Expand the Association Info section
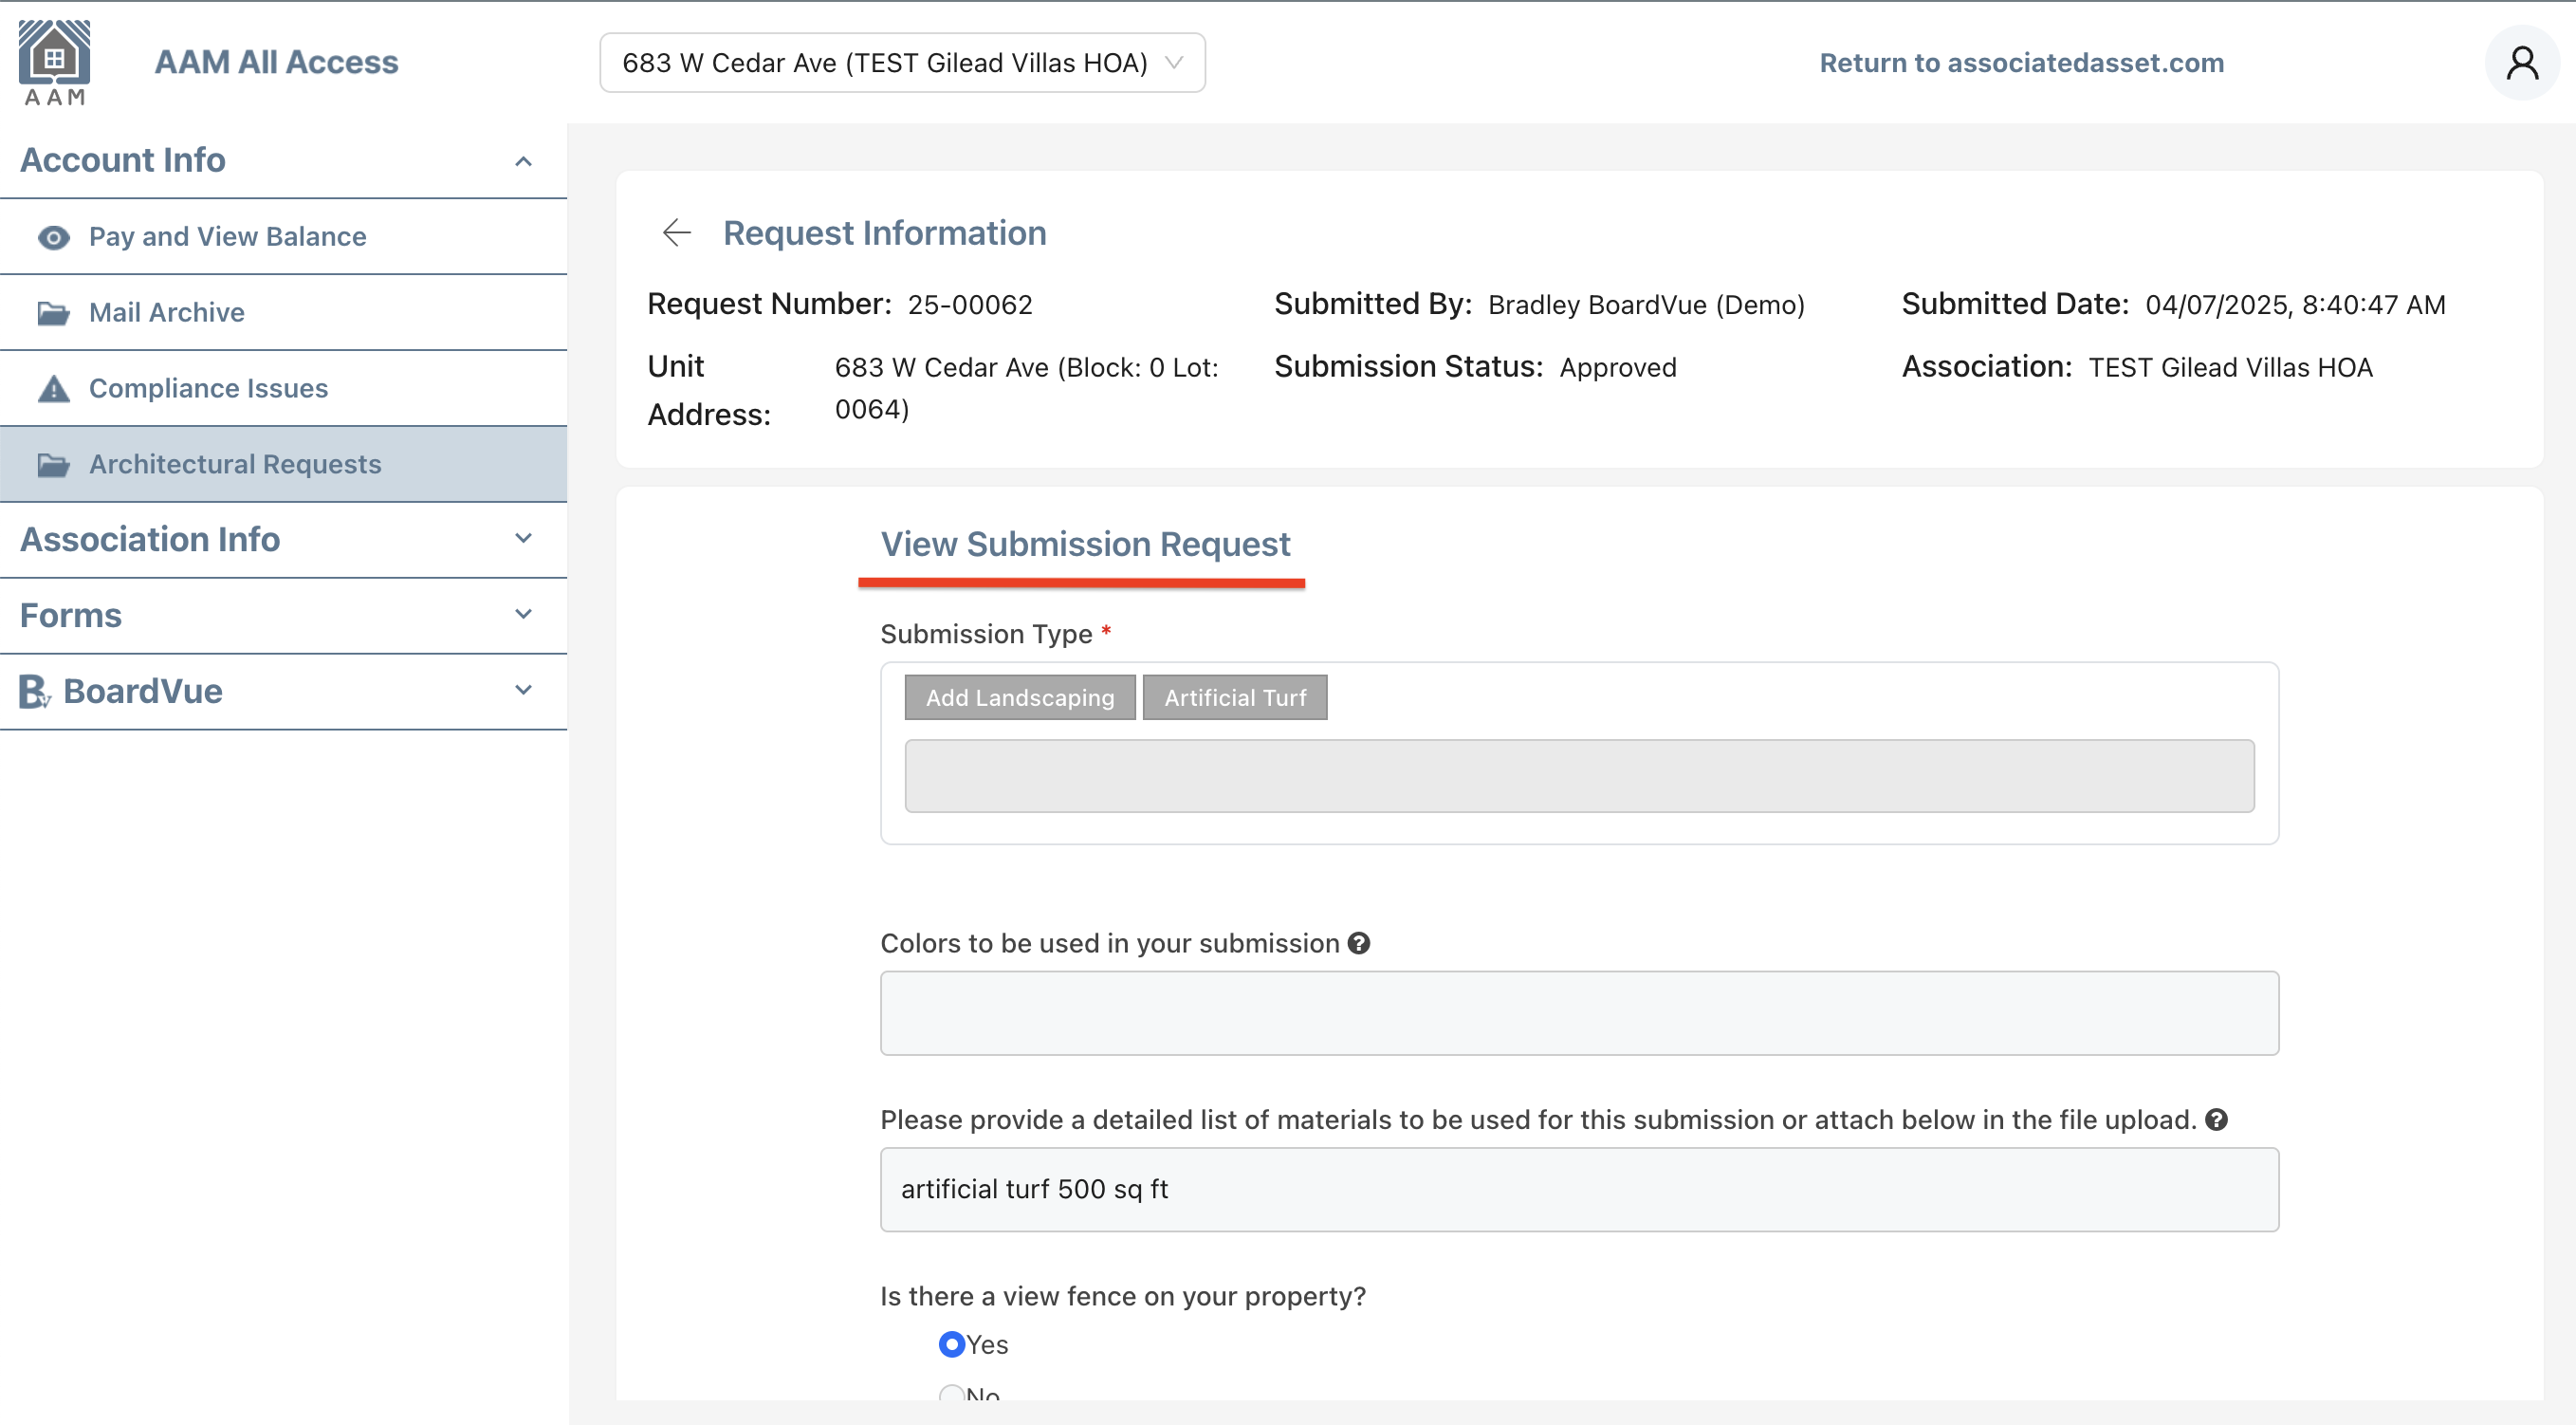 (x=523, y=539)
